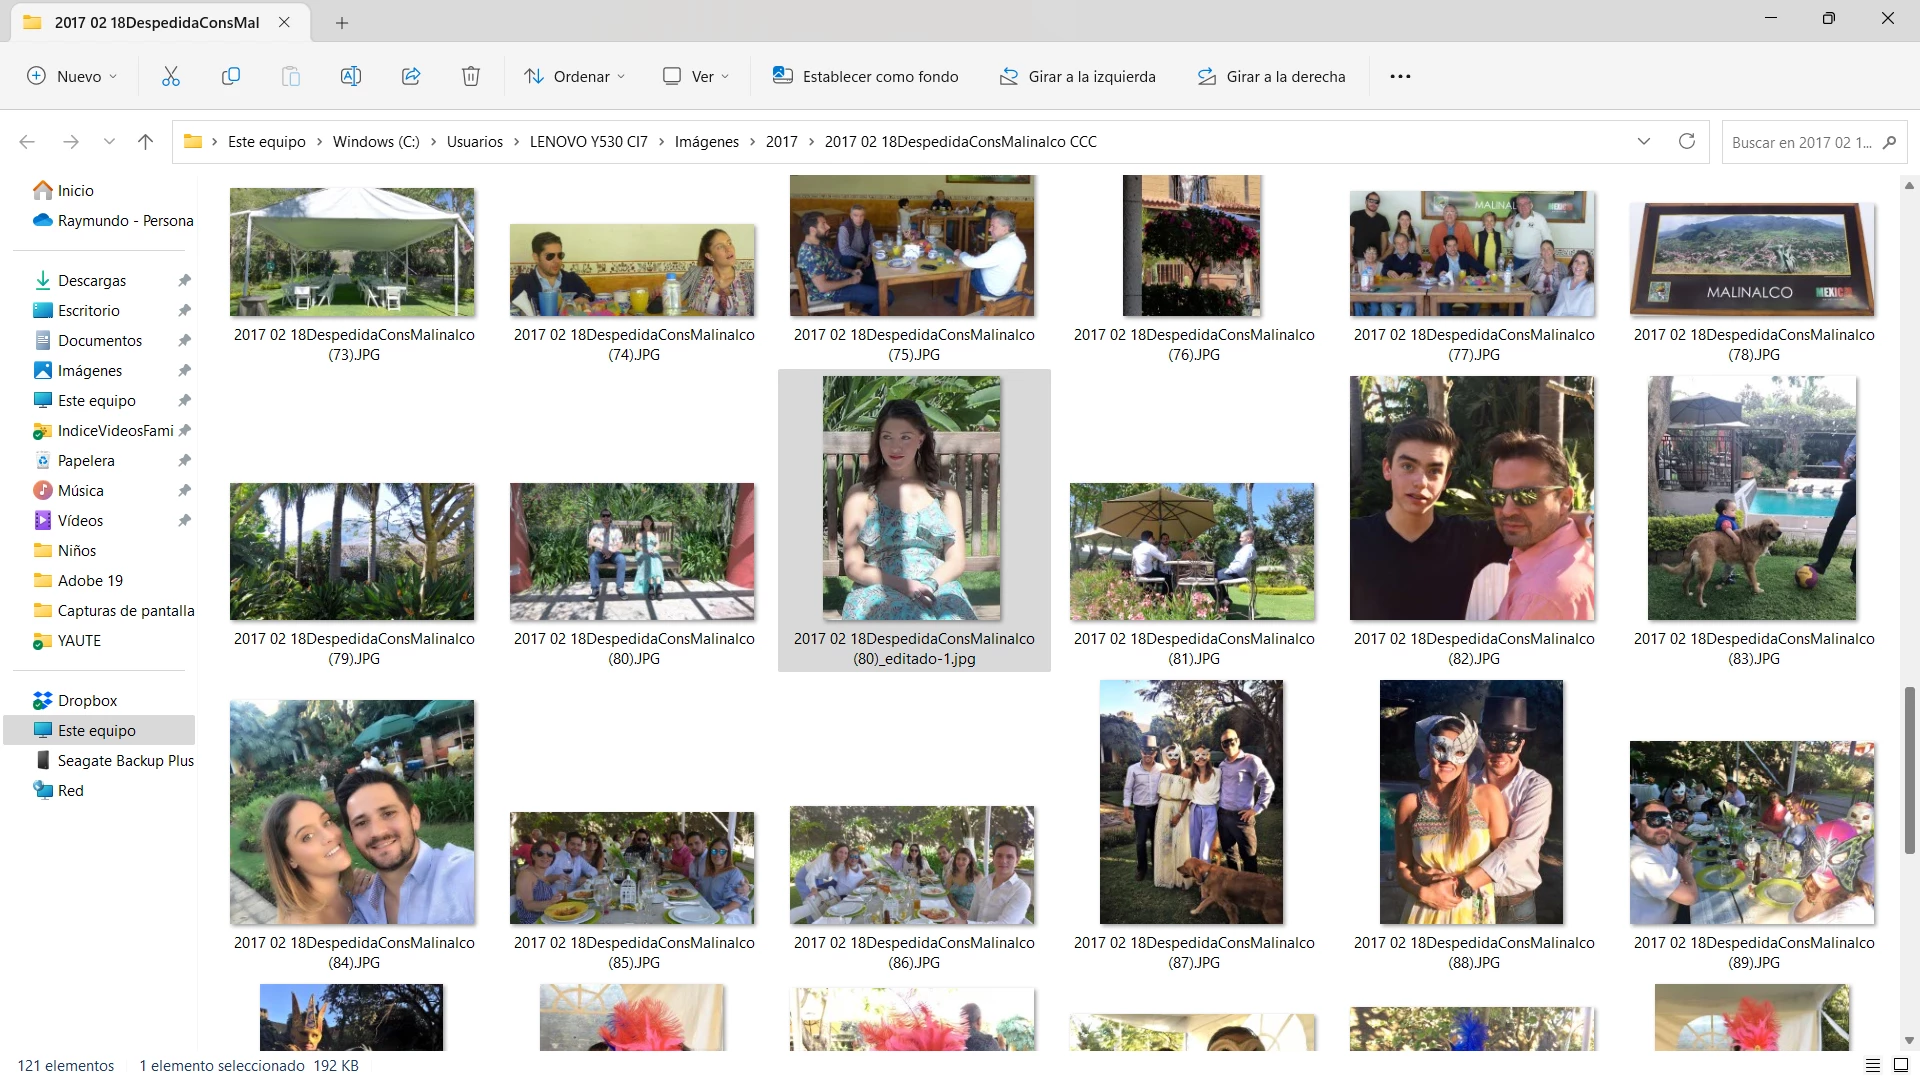This screenshot has width=1920, height=1080.
Task: Open a new tab with plus button
Action: (x=342, y=22)
